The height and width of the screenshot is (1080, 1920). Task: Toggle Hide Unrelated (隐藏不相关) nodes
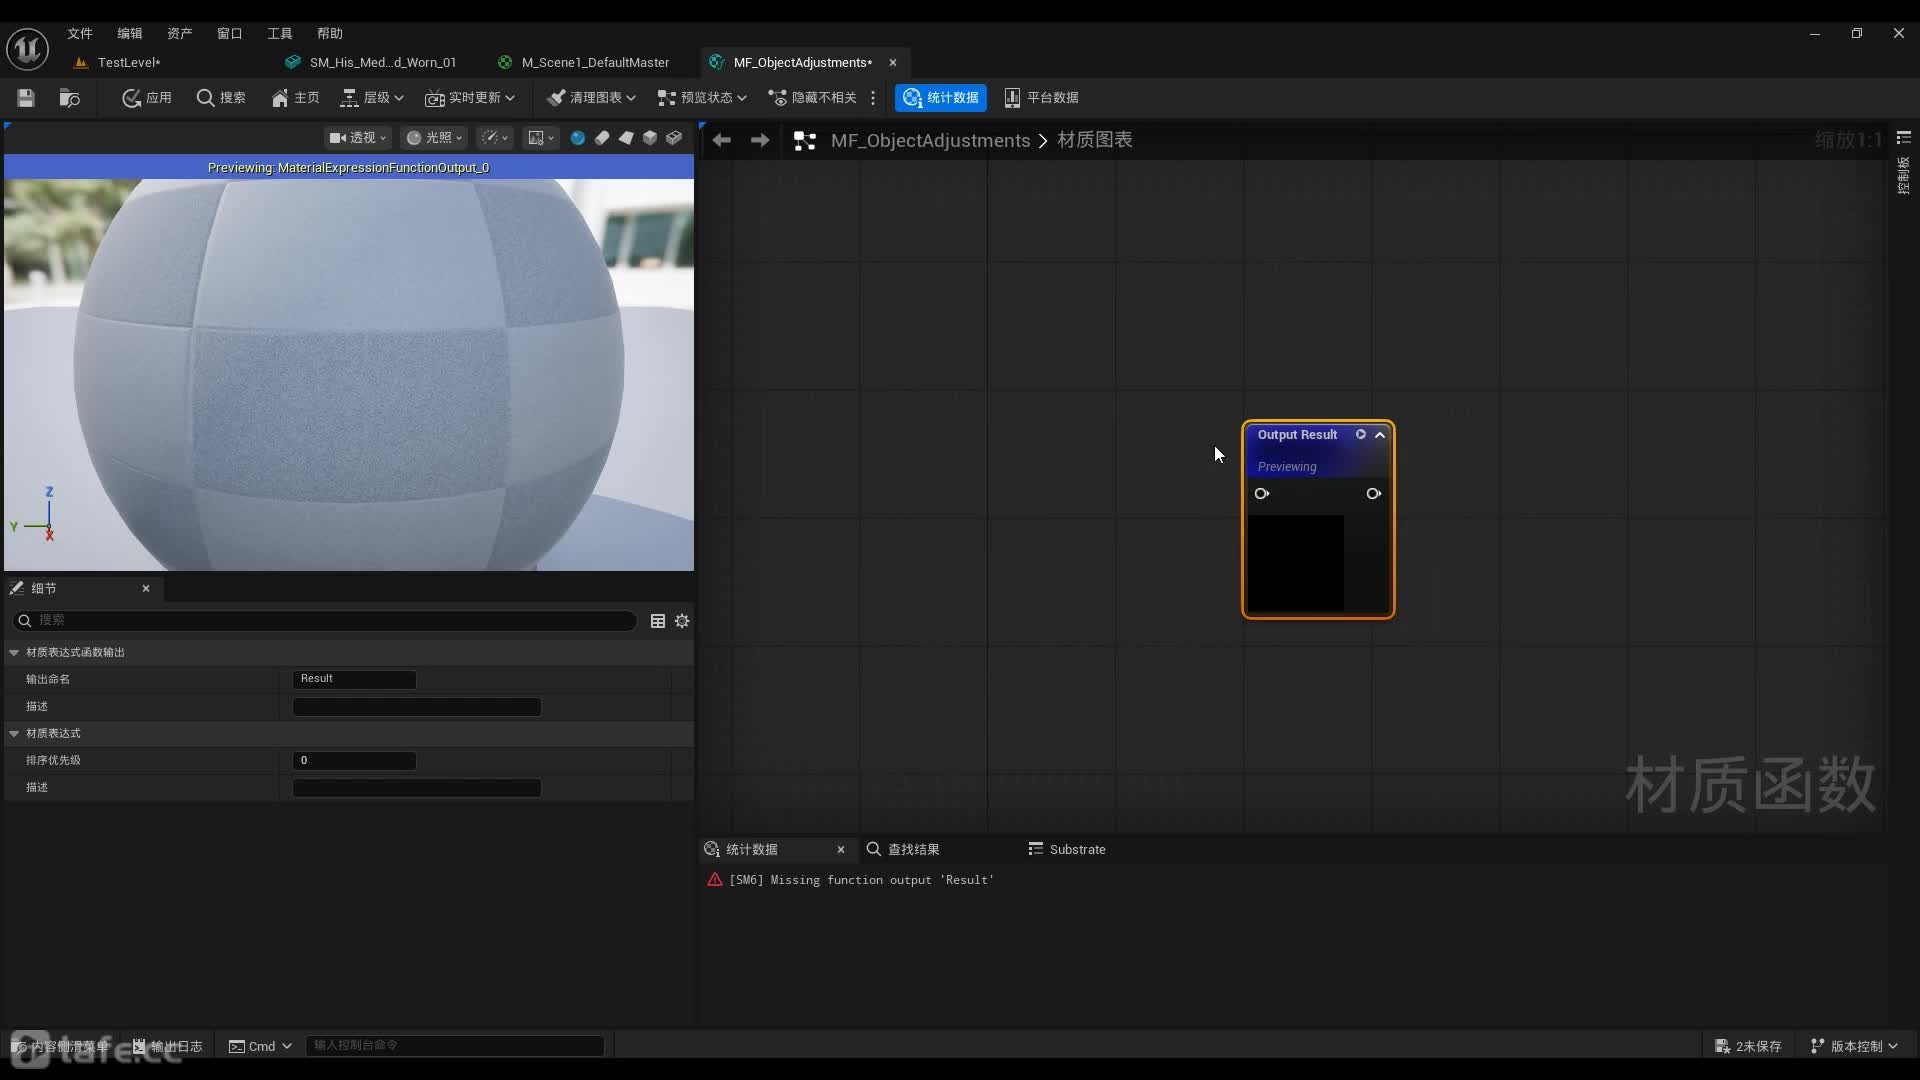click(x=812, y=97)
